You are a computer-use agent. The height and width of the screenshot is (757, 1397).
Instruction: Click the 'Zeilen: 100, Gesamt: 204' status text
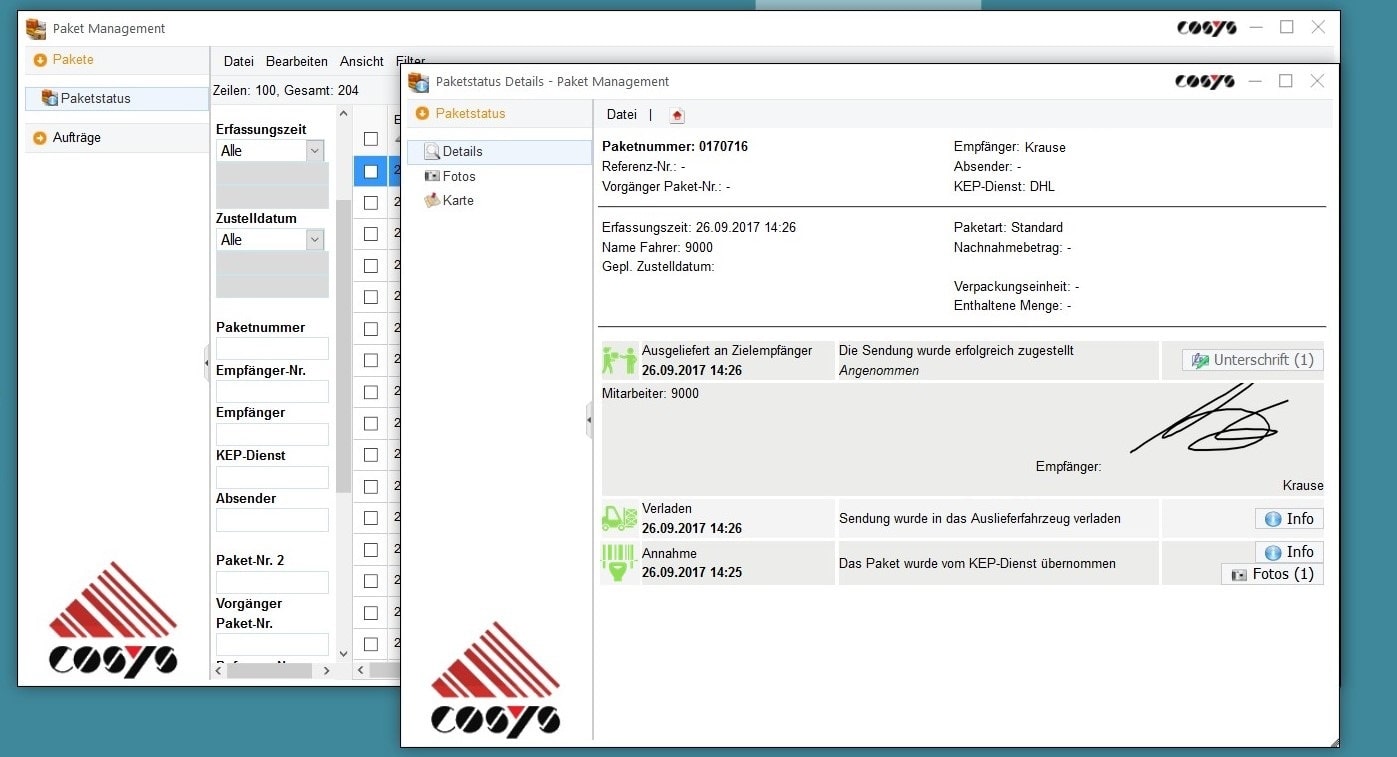pyautogui.click(x=286, y=91)
